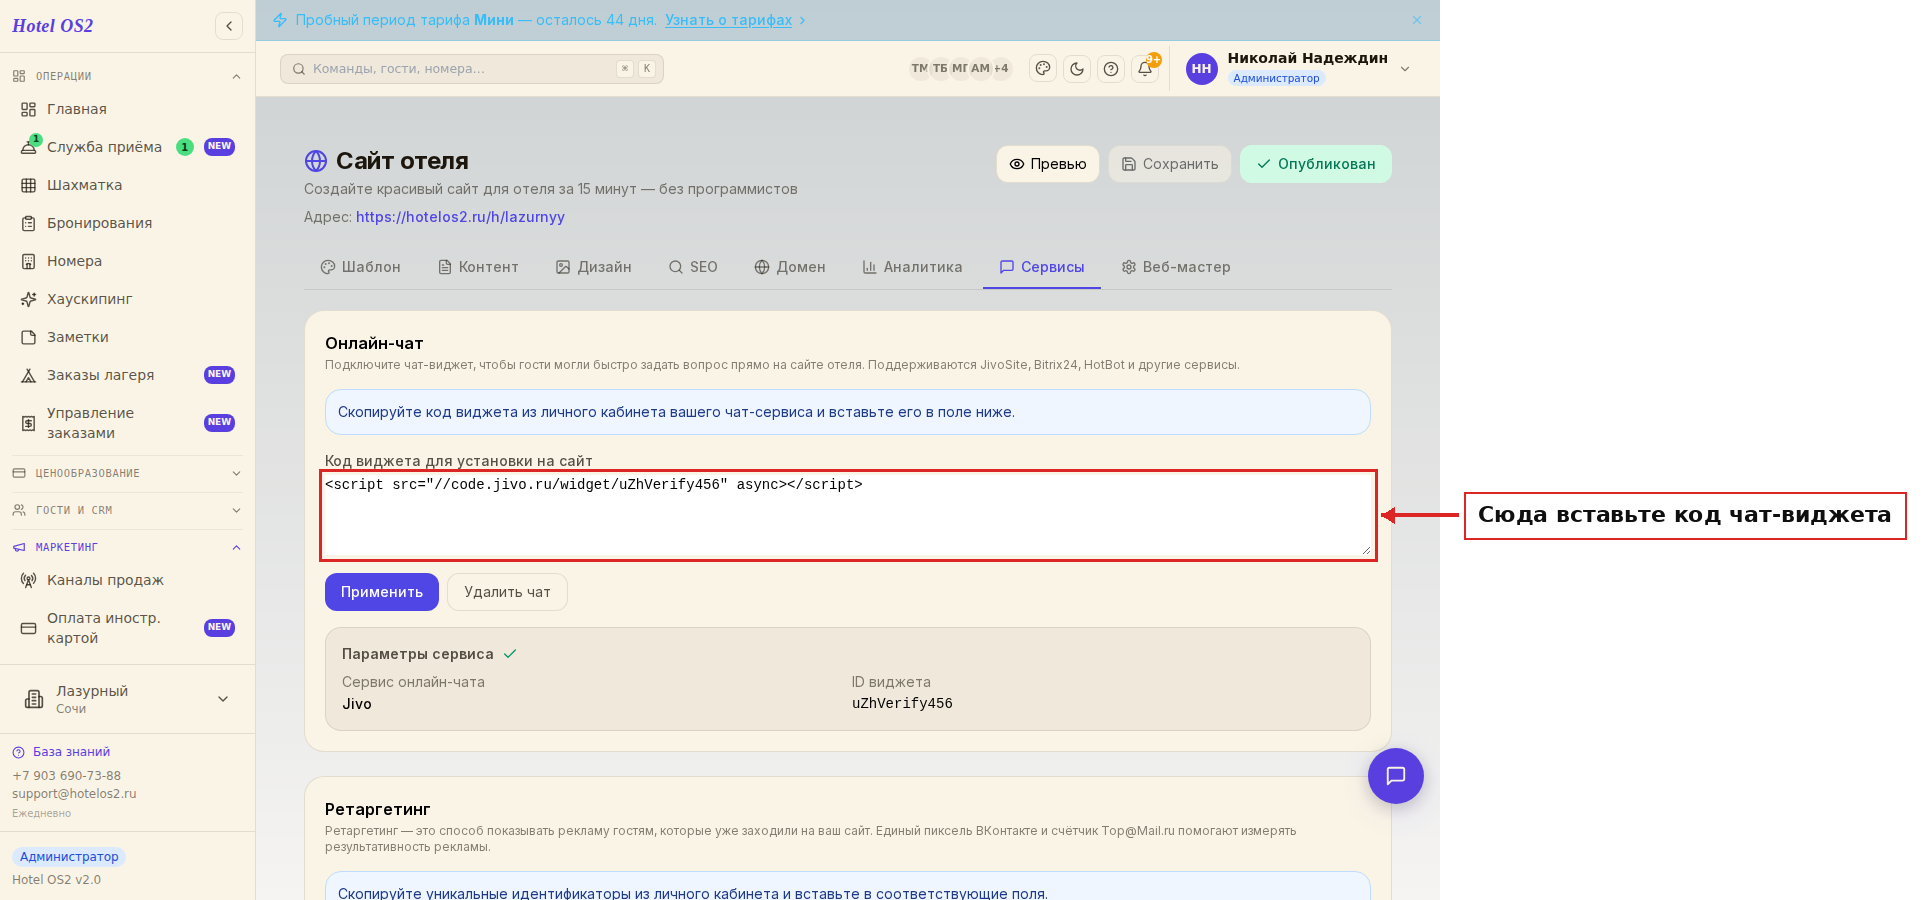The image size is (1930, 900).
Task: Click the +4 team members avatar
Action: (x=1001, y=68)
